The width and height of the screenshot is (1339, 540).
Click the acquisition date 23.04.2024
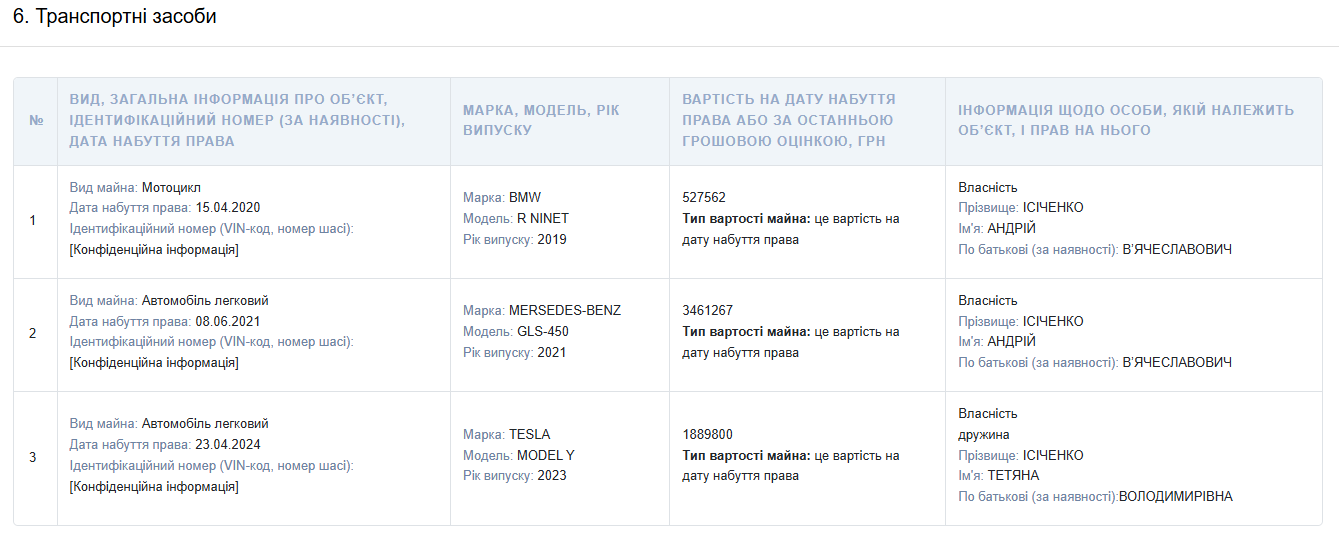coord(227,444)
